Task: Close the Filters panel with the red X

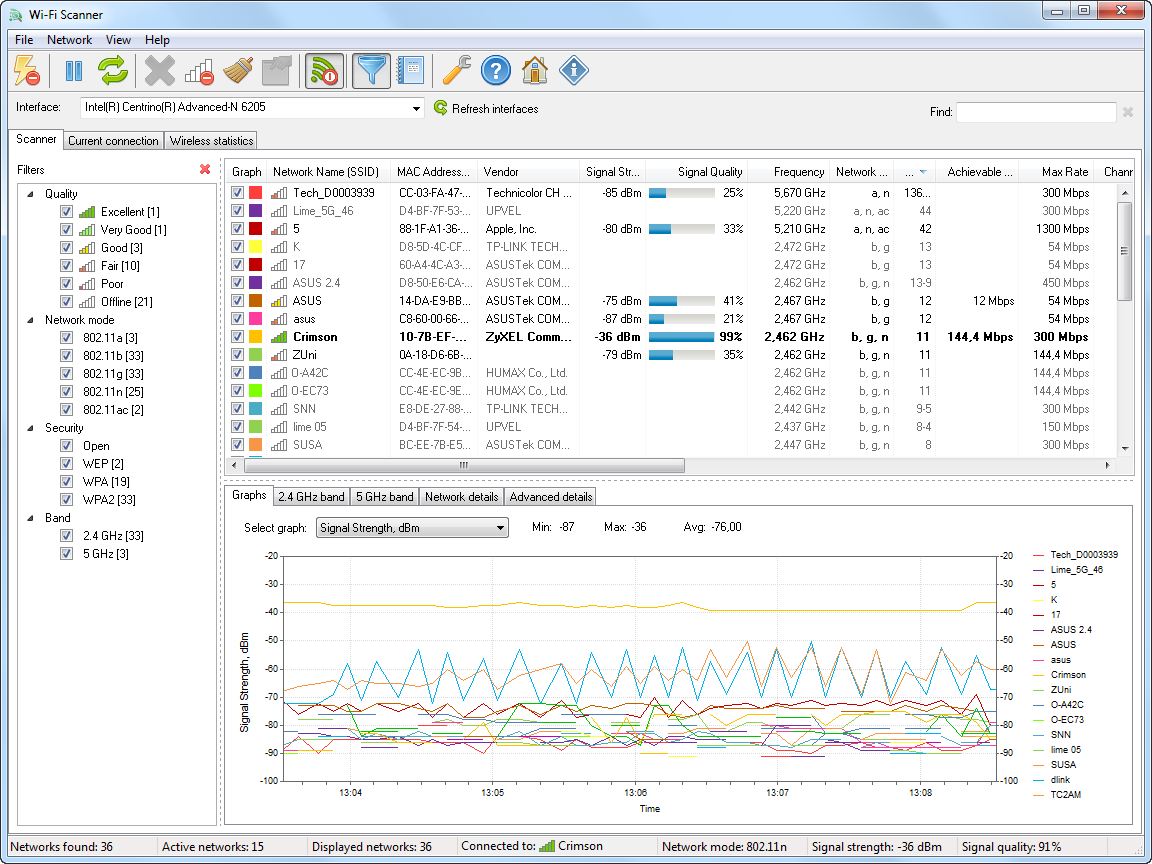Action: [x=207, y=169]
